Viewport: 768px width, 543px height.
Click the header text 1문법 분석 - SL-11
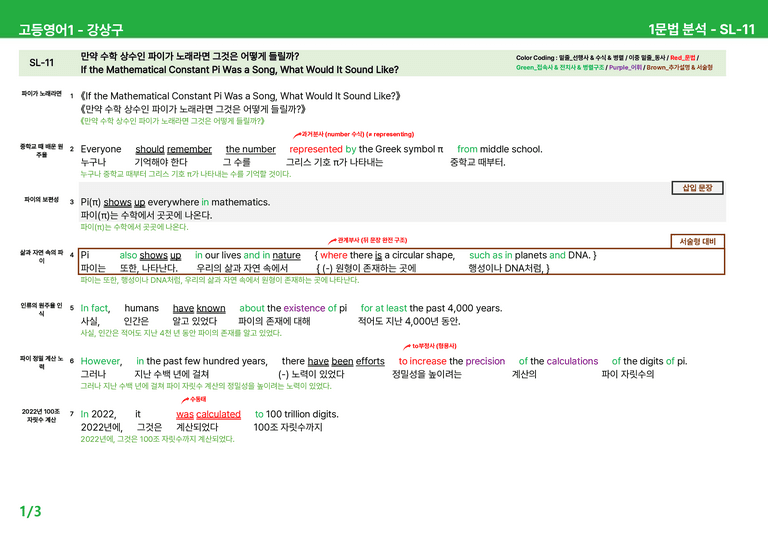(701, 29)
